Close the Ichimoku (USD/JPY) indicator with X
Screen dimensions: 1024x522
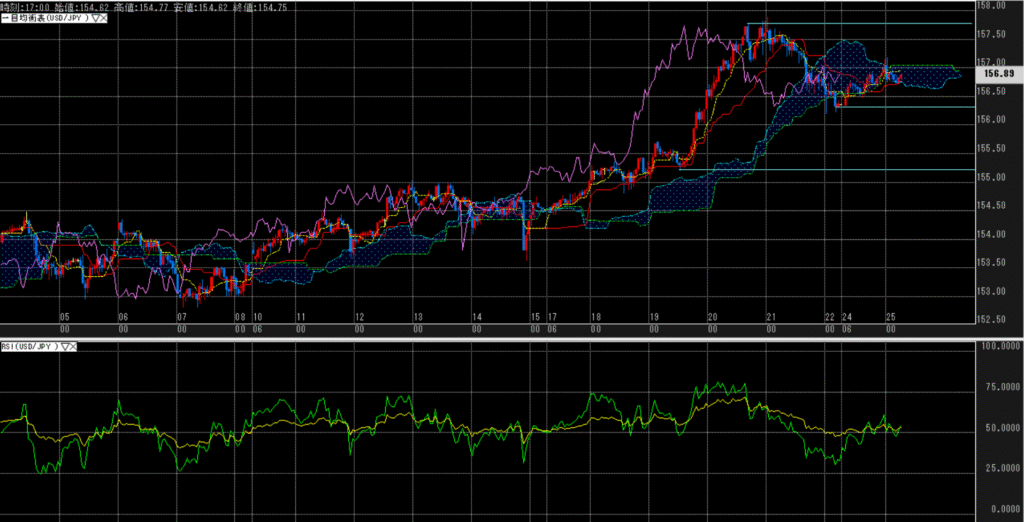click(104, 17)
